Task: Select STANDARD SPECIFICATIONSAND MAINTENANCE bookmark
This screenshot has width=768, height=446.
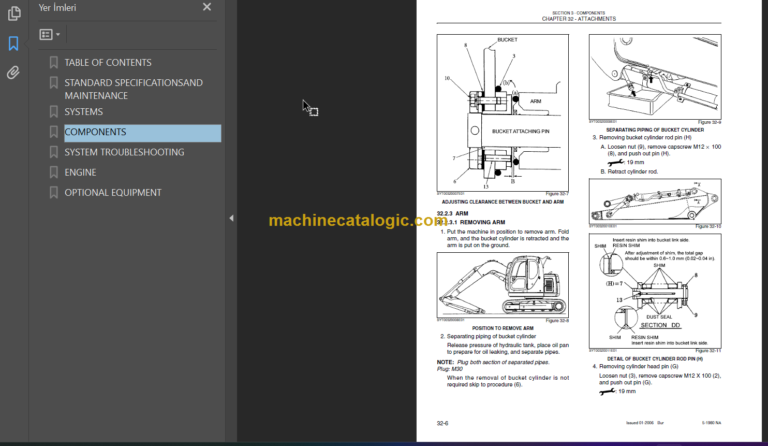Action: [x=133, y=89]
